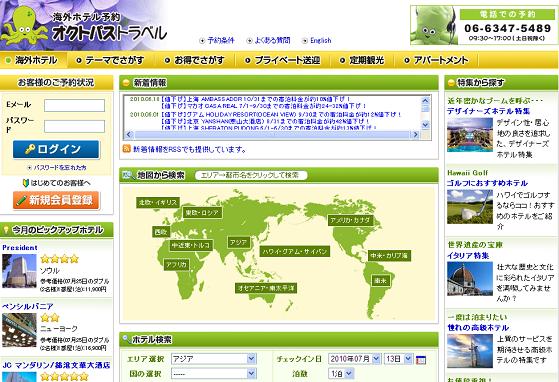Screen dimensions: 559x382
Task: Click the orange 新規会員登録 button
Action: tap(56, 200)
